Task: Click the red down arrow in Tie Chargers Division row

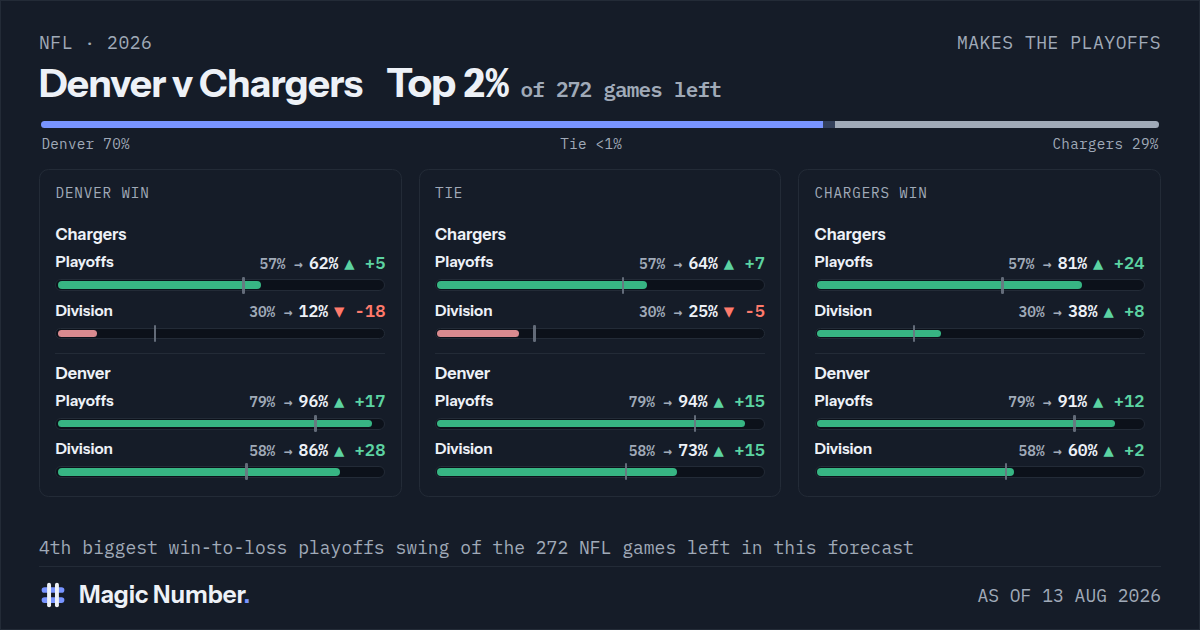Action: pos(729,312)
